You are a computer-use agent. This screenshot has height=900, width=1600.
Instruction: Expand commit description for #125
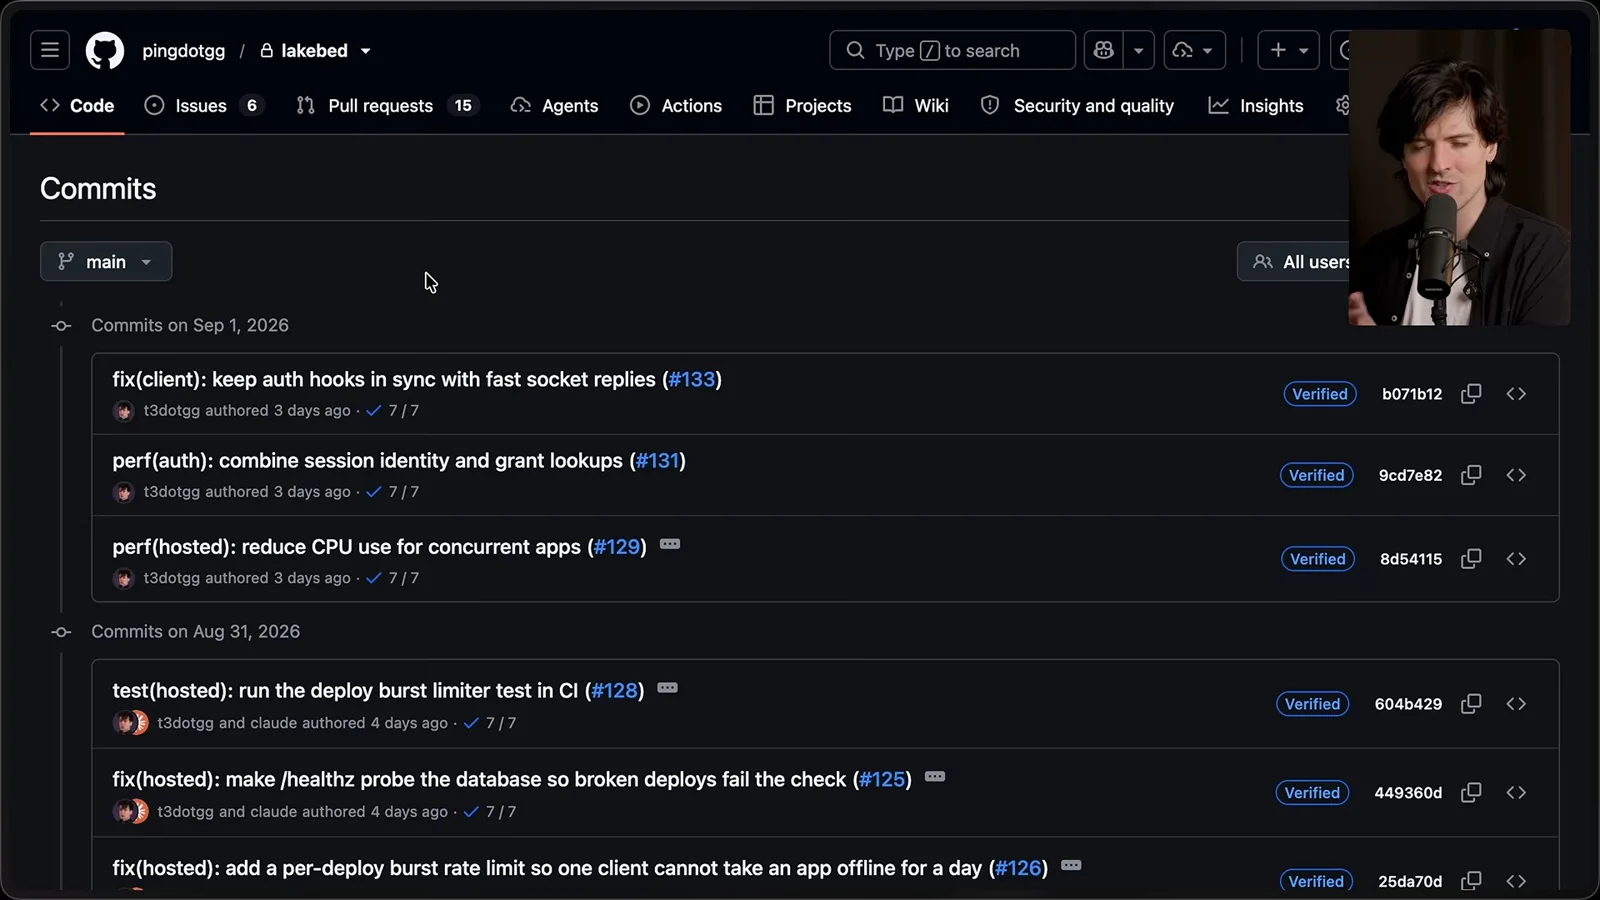click(x=935, y=777)
